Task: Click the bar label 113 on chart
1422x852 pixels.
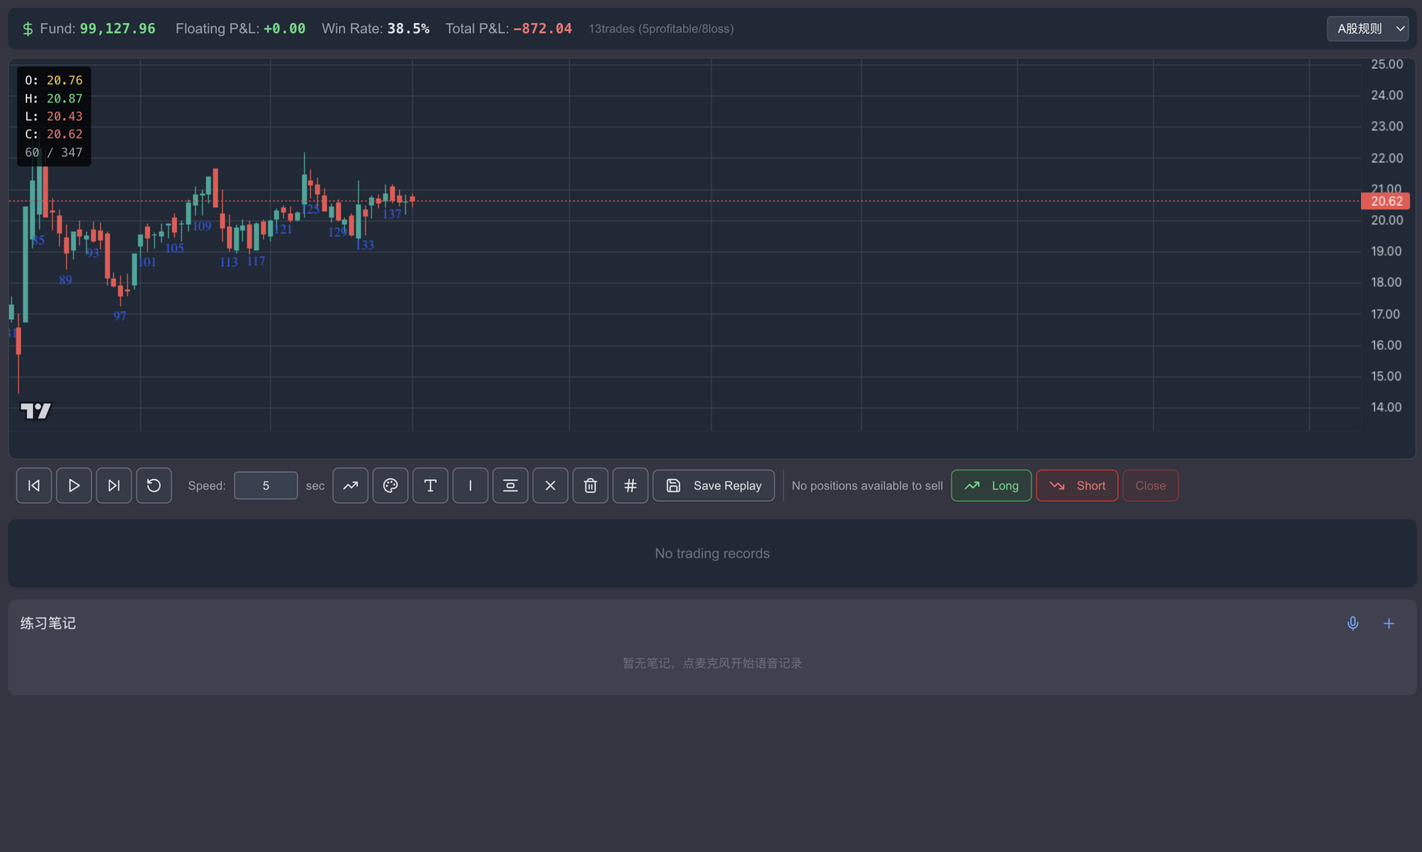Action: [x=229, y=262]
